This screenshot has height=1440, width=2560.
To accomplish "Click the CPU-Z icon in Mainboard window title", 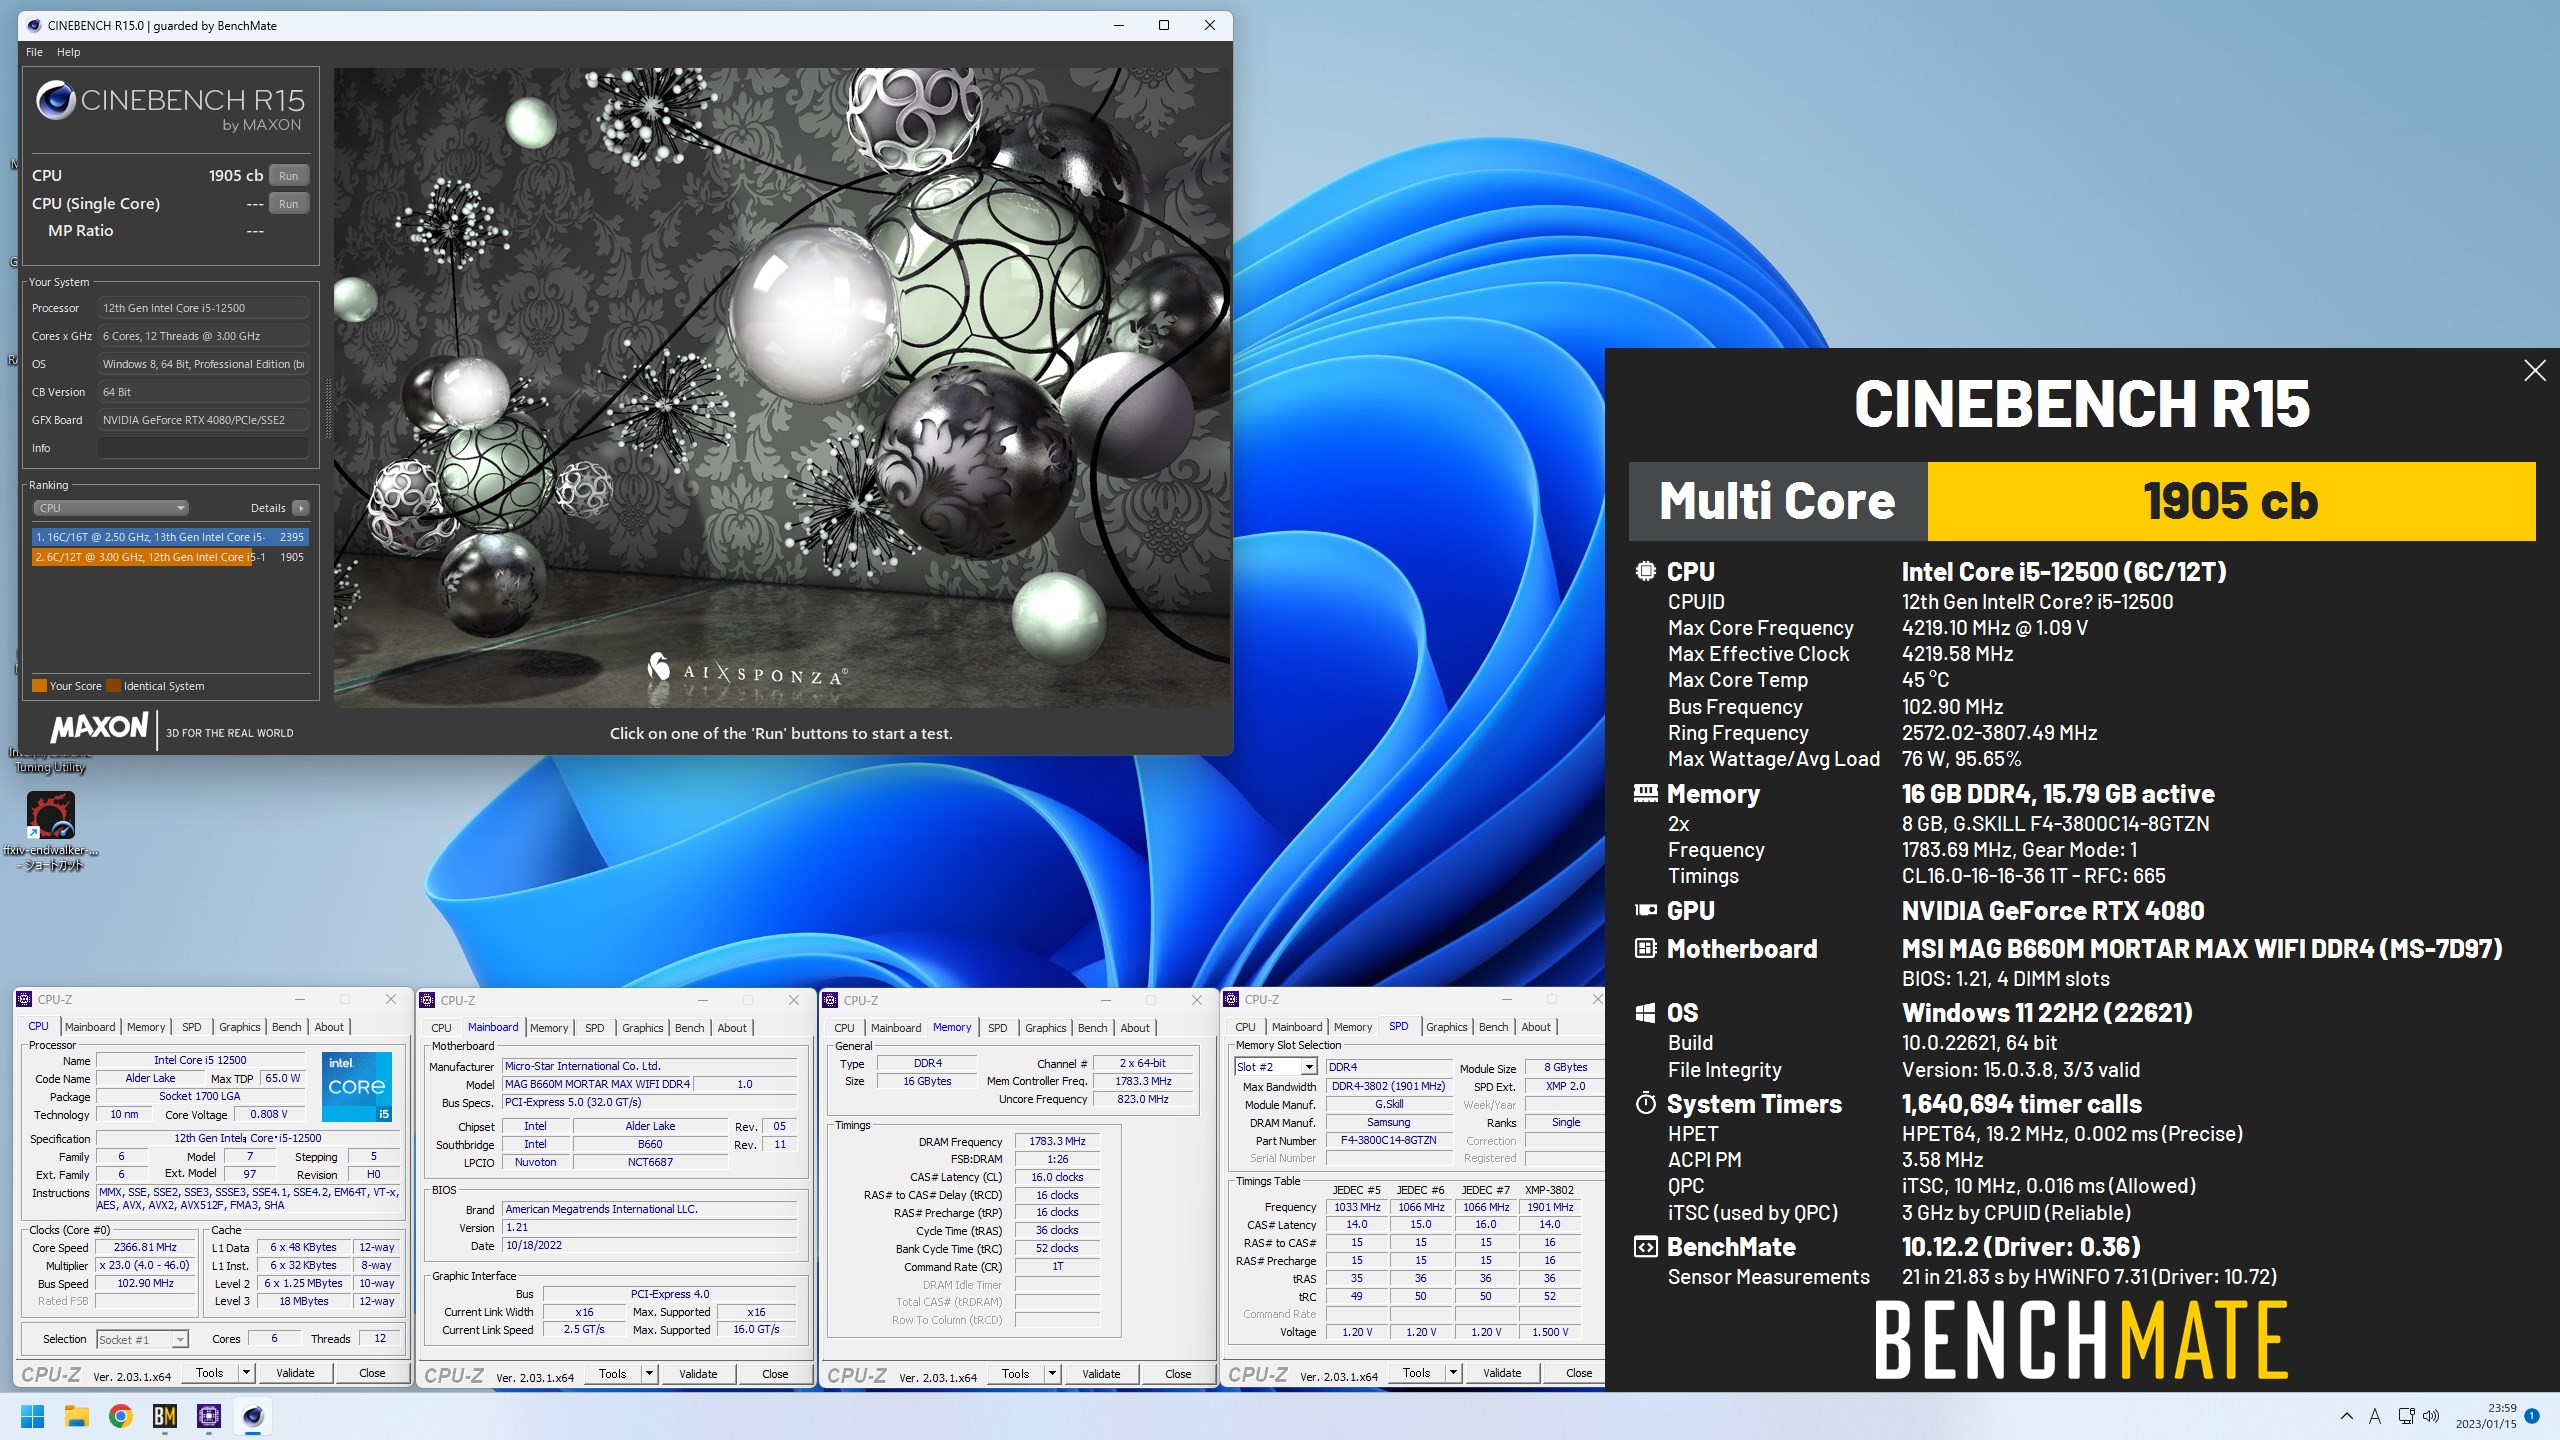I will pyautogui.click(x=427, y=1000).
